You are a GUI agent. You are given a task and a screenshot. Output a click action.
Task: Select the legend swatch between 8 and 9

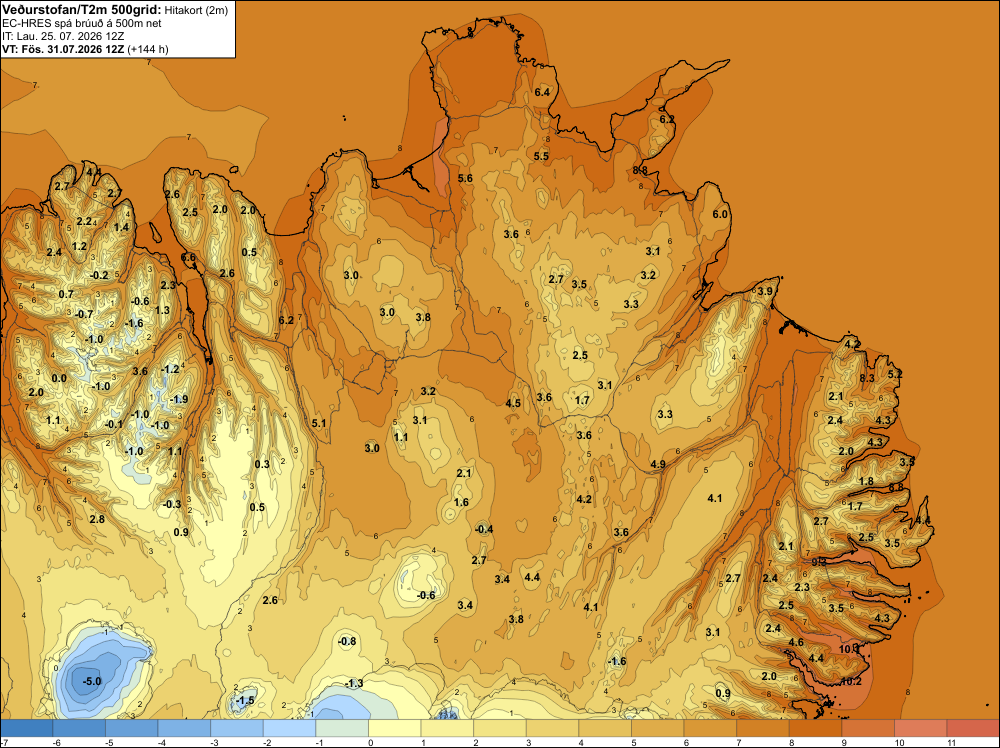(816, 728)
